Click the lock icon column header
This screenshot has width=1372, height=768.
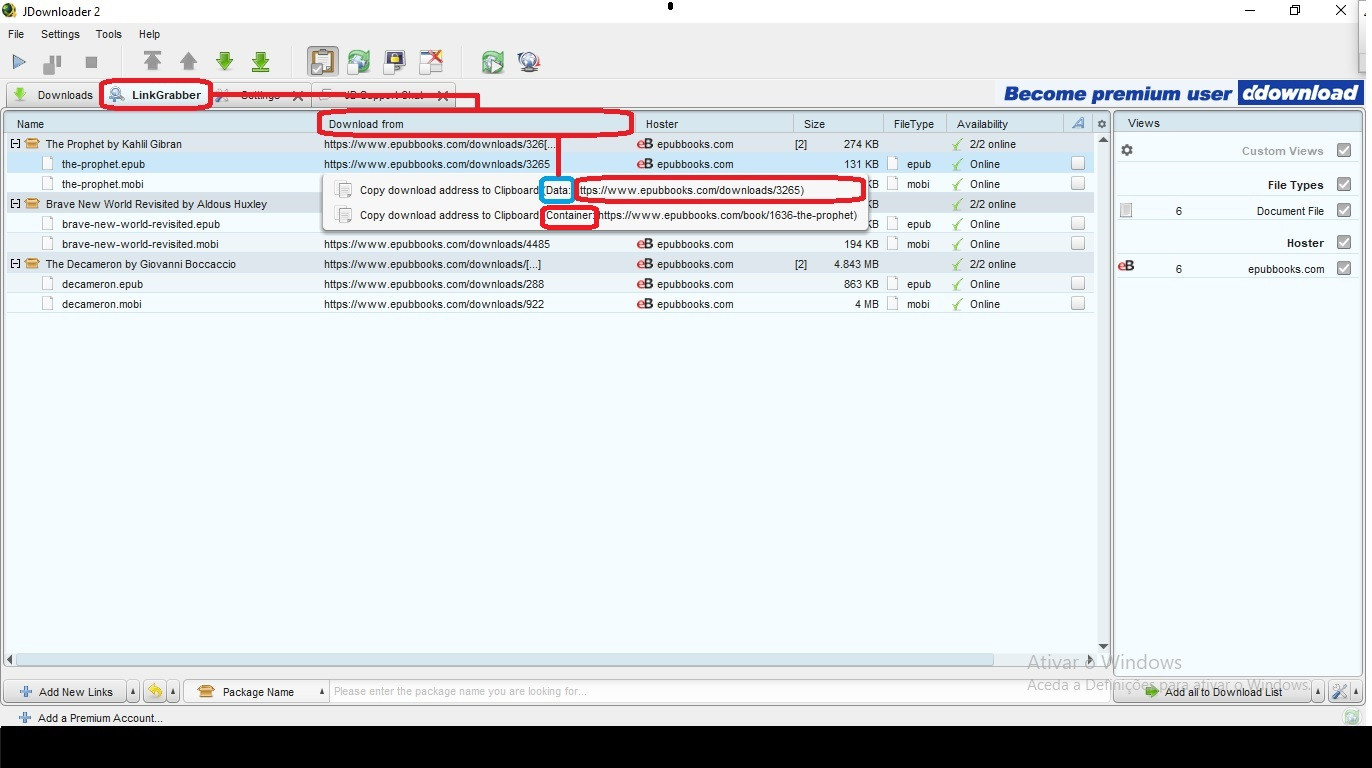click(x=1078, y=123)
